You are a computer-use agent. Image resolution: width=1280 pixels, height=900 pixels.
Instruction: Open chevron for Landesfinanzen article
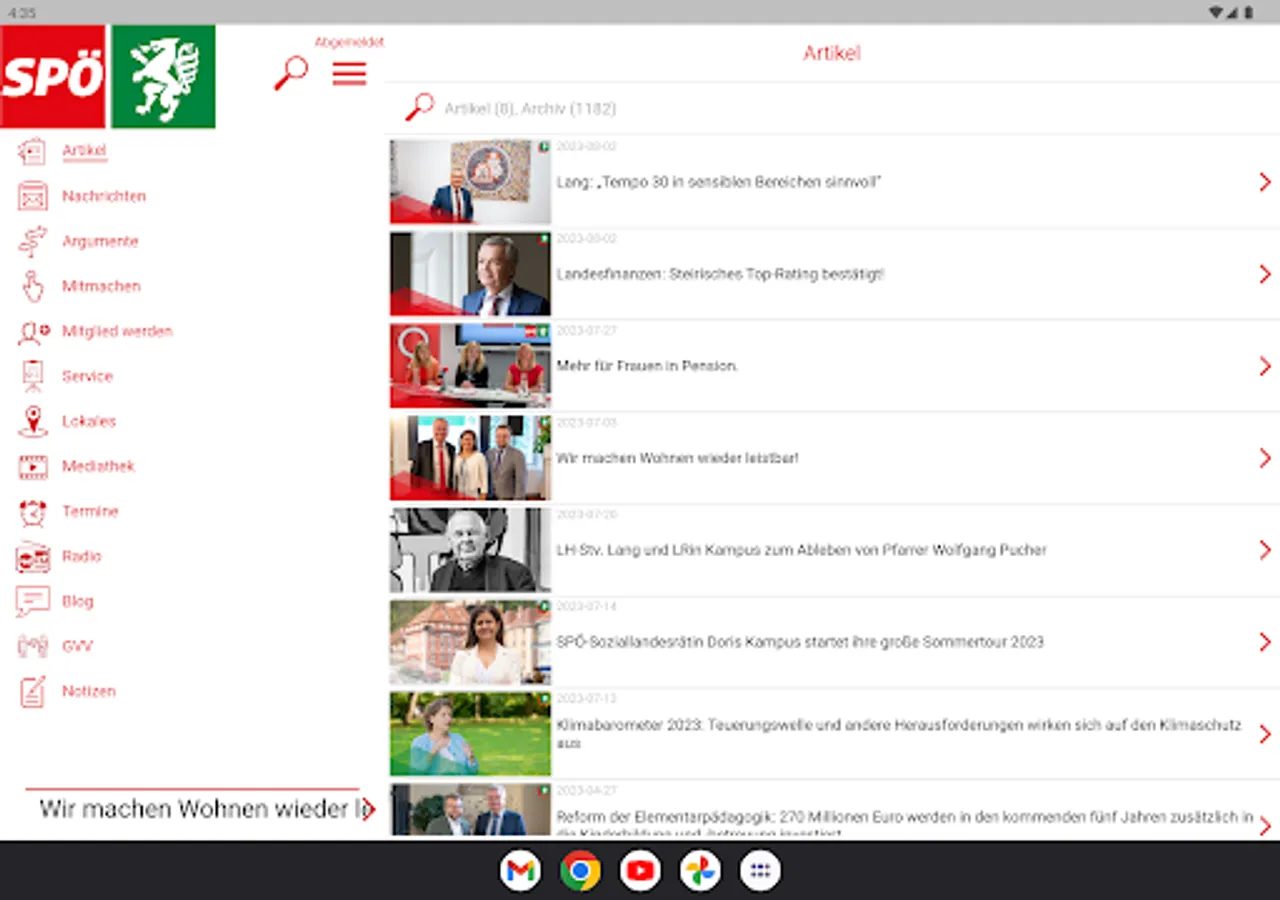coord(1264,274)
